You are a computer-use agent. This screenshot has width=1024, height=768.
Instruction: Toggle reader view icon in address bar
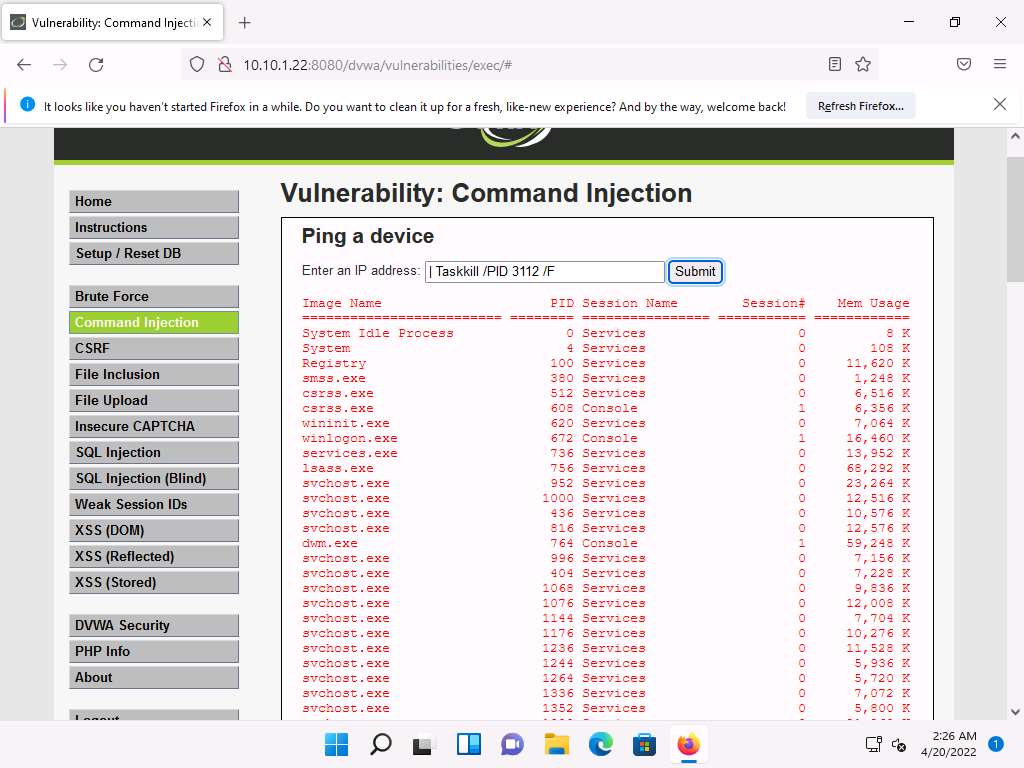pos(835,64)
